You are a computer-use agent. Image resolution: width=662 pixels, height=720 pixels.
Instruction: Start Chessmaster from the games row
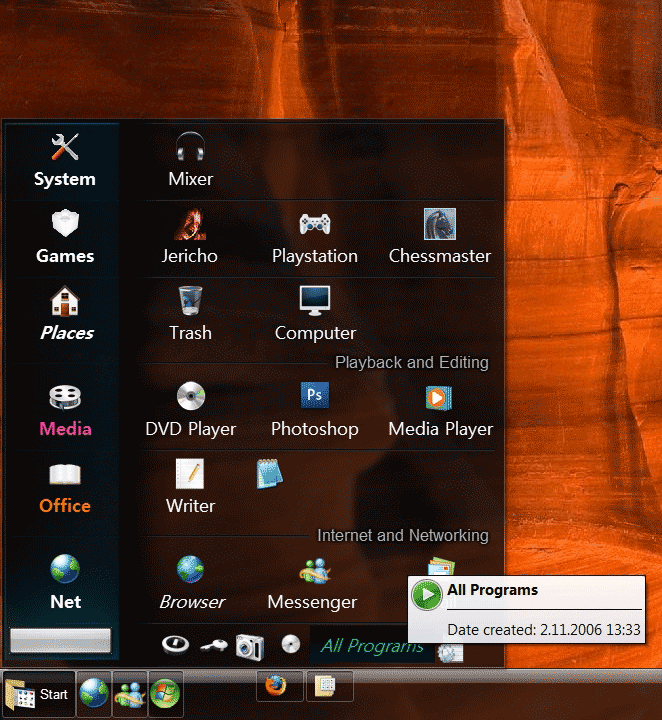click(x=440, y=226)
